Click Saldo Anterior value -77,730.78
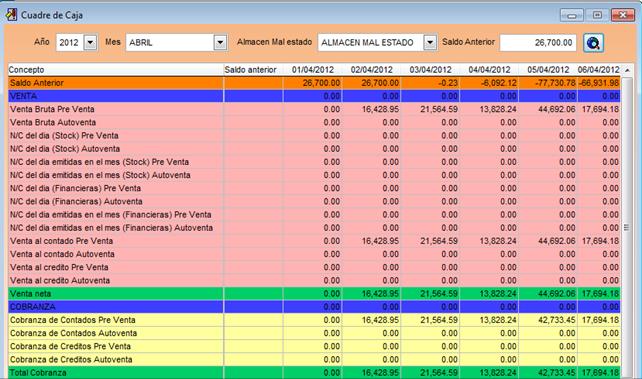This screenshot has width=642, height=379. (x=548, y=83)
